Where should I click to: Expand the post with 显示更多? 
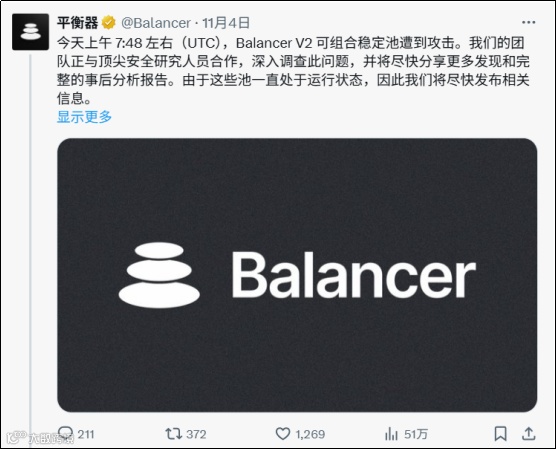tap(85, 117)
